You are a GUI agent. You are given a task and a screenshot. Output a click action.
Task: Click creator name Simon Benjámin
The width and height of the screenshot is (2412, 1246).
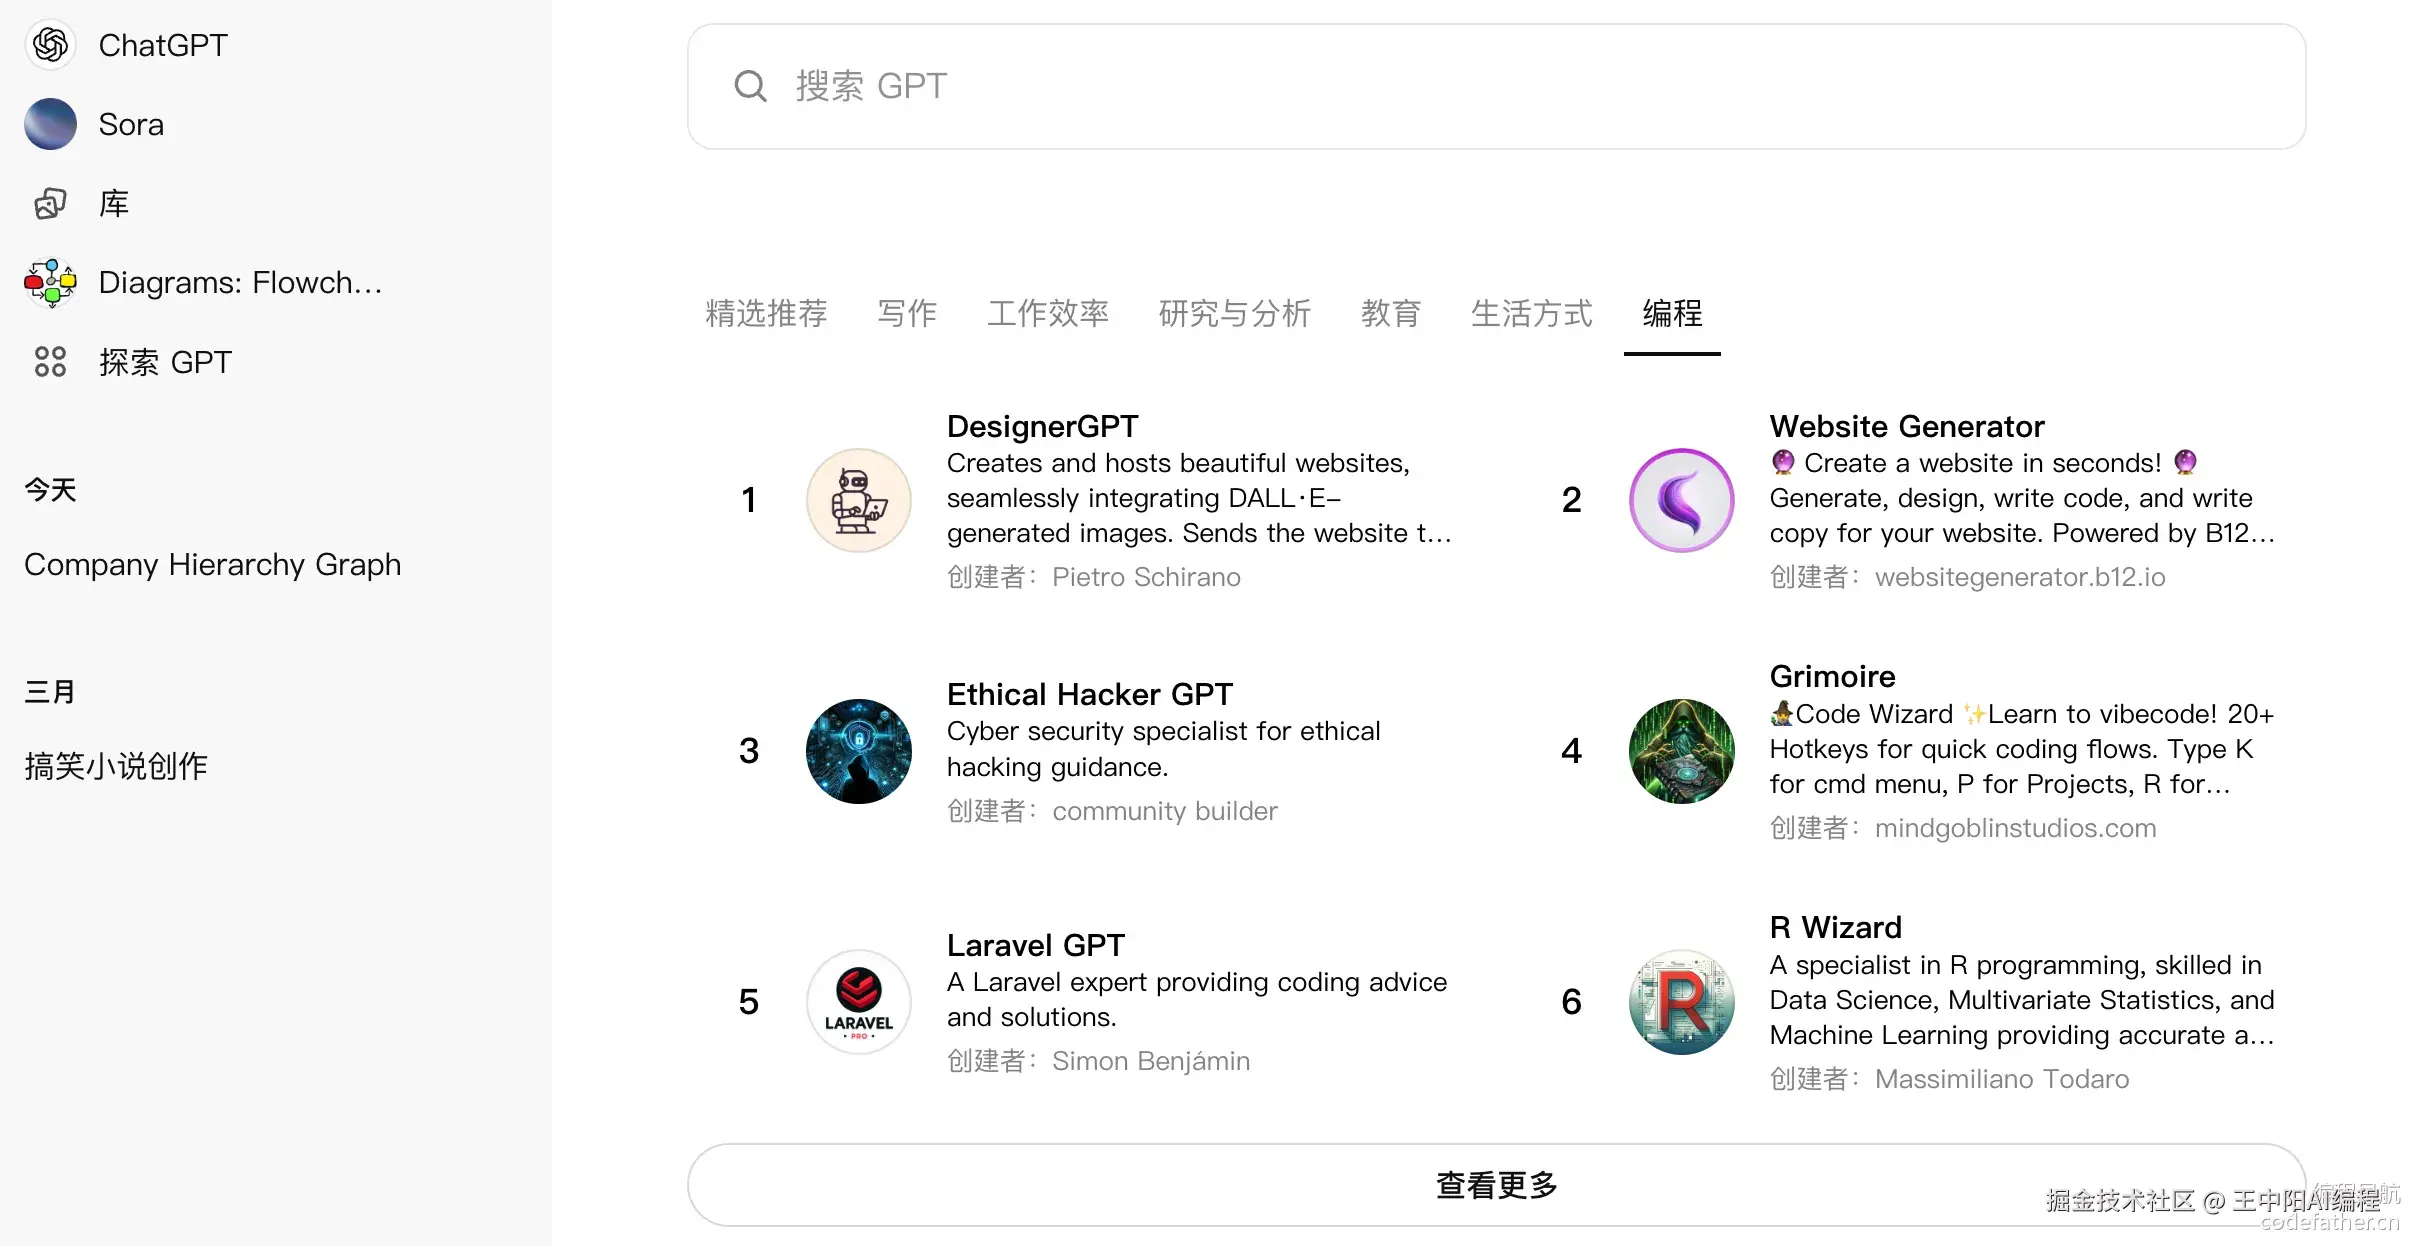pos(1151,1062)
